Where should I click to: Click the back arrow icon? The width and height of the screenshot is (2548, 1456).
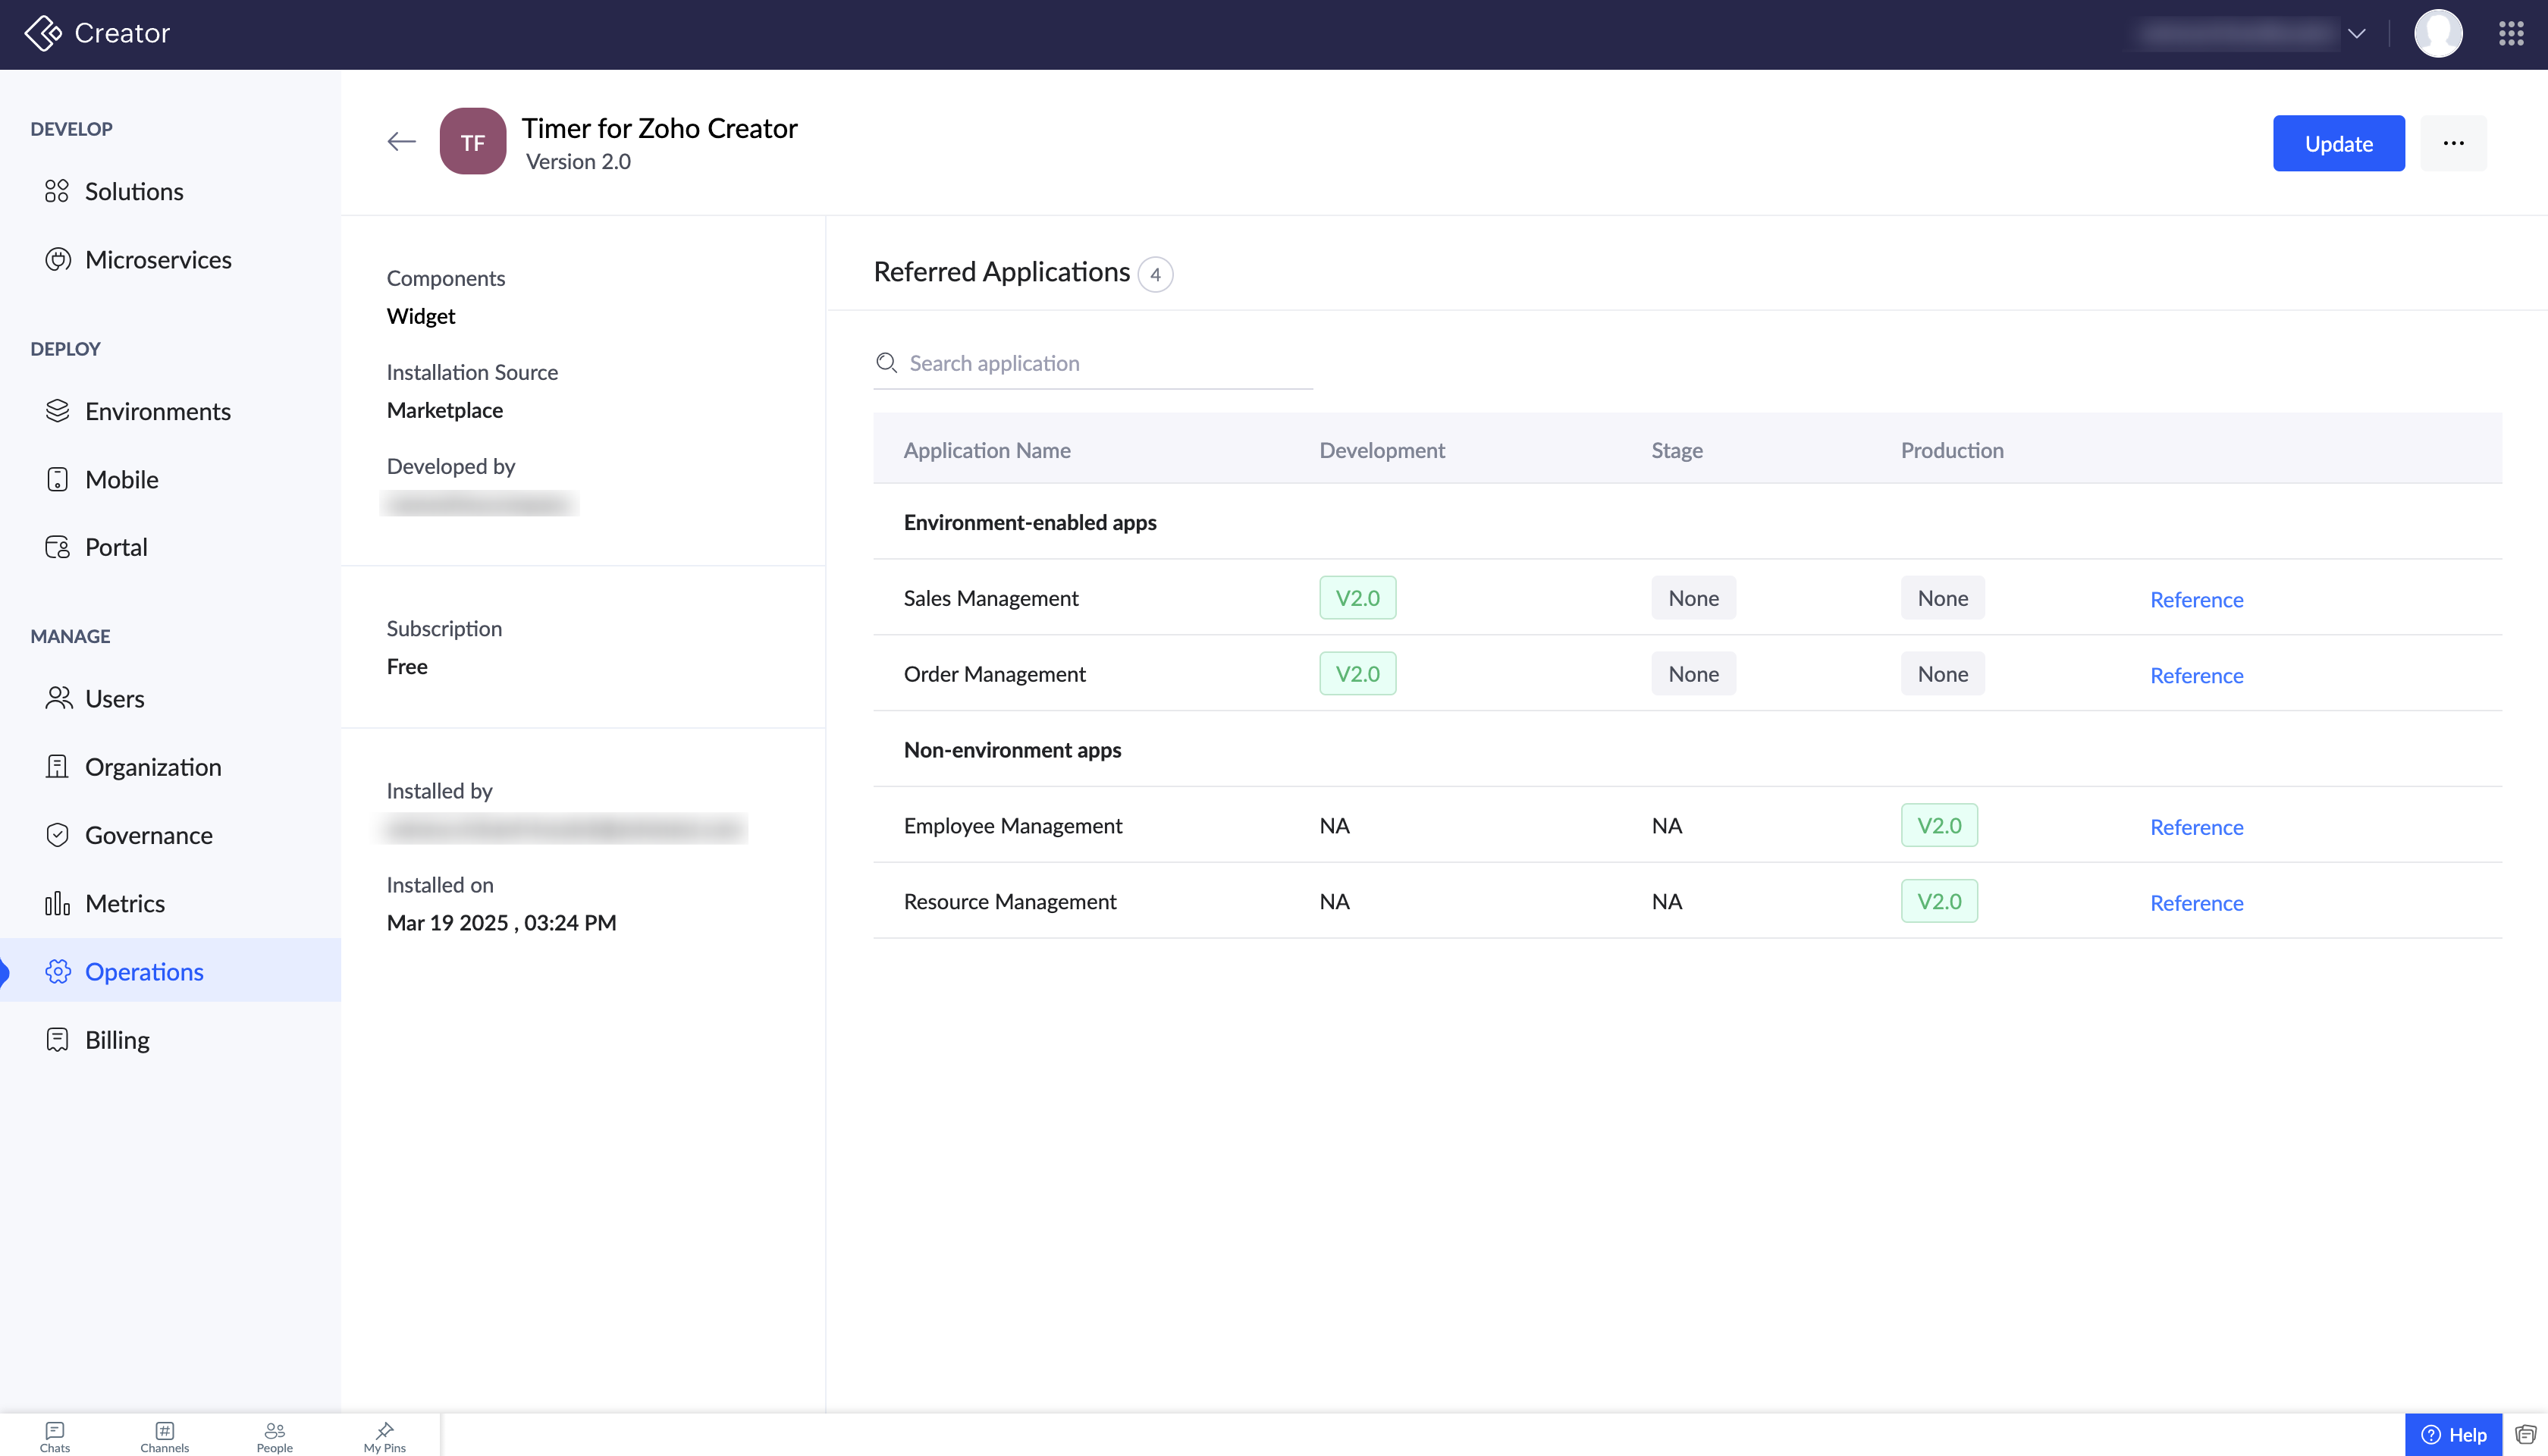tap(401, 142)
